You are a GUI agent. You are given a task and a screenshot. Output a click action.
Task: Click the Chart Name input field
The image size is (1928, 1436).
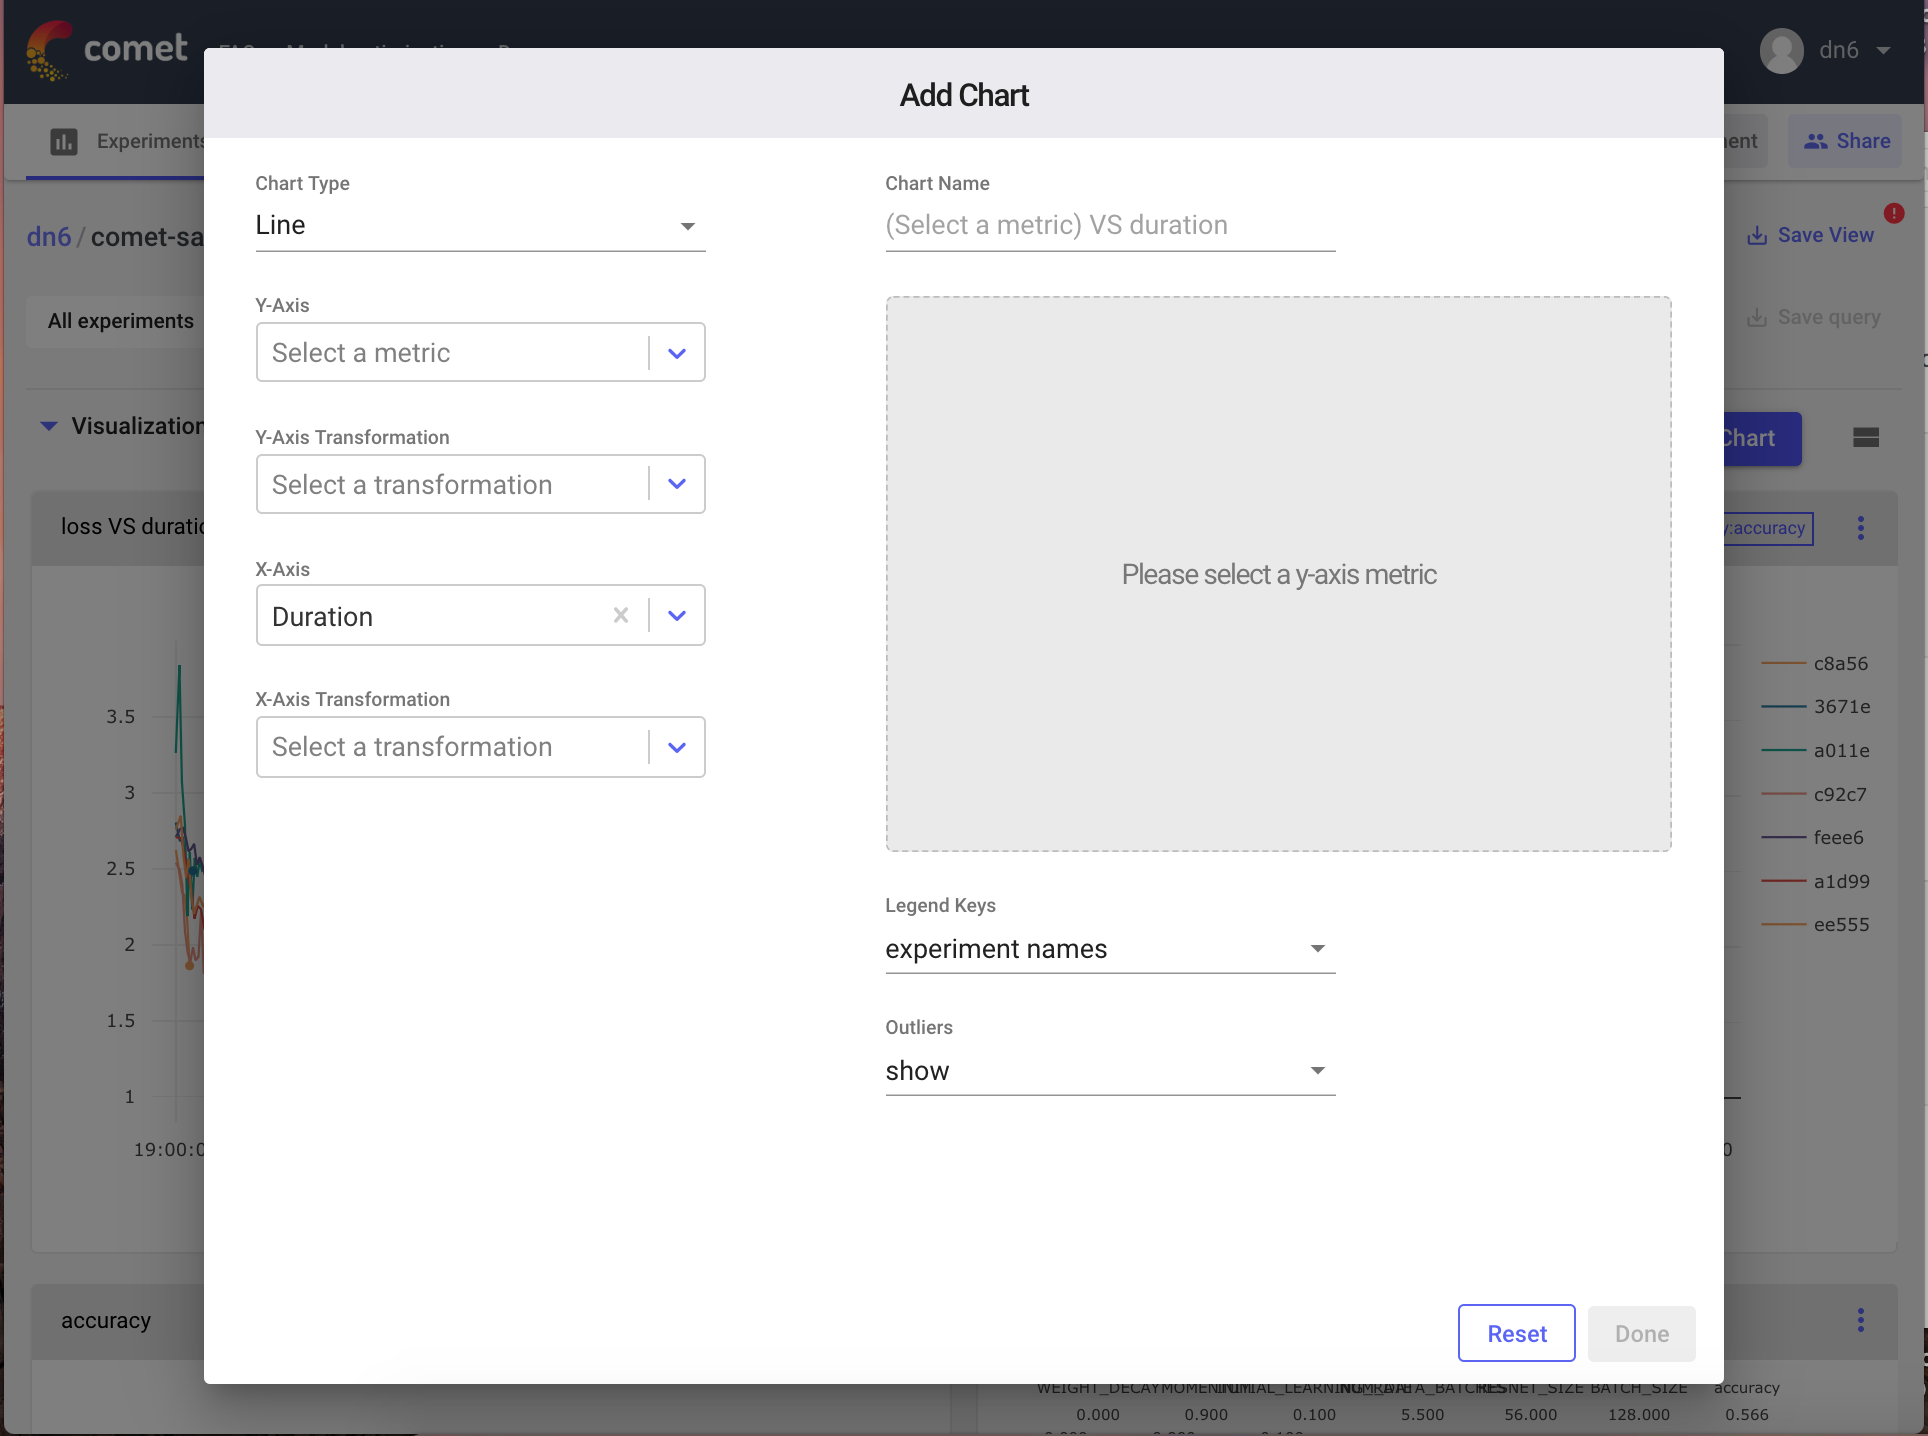[x=1109, y=225]
